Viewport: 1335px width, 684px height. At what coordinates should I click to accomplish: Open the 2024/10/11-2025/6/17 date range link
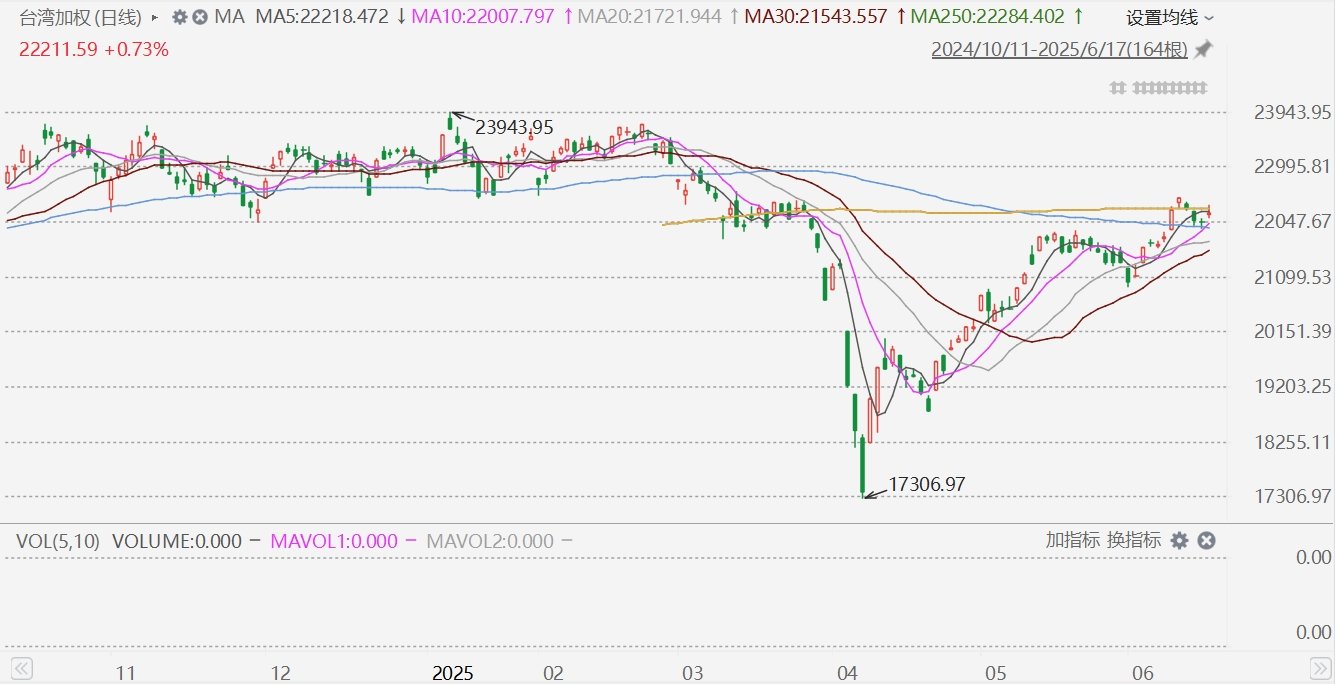click(x=1059, y=50)
